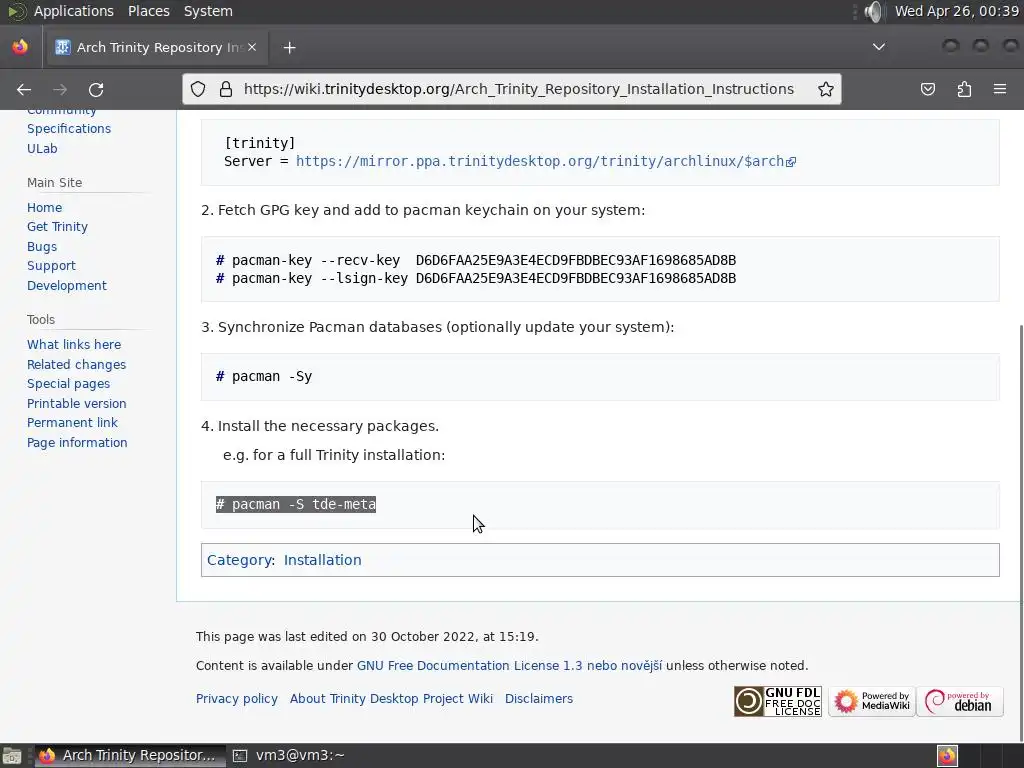Image resolution: width=1024 pixels, height=768 pixels.
Task: Open Special pages link
Action: (68, 383)
